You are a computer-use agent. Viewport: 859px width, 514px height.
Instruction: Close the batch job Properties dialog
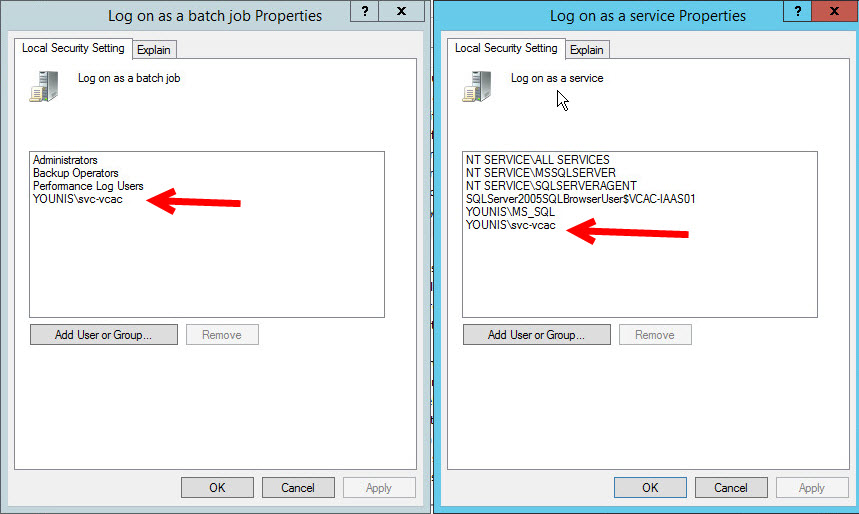401,13
